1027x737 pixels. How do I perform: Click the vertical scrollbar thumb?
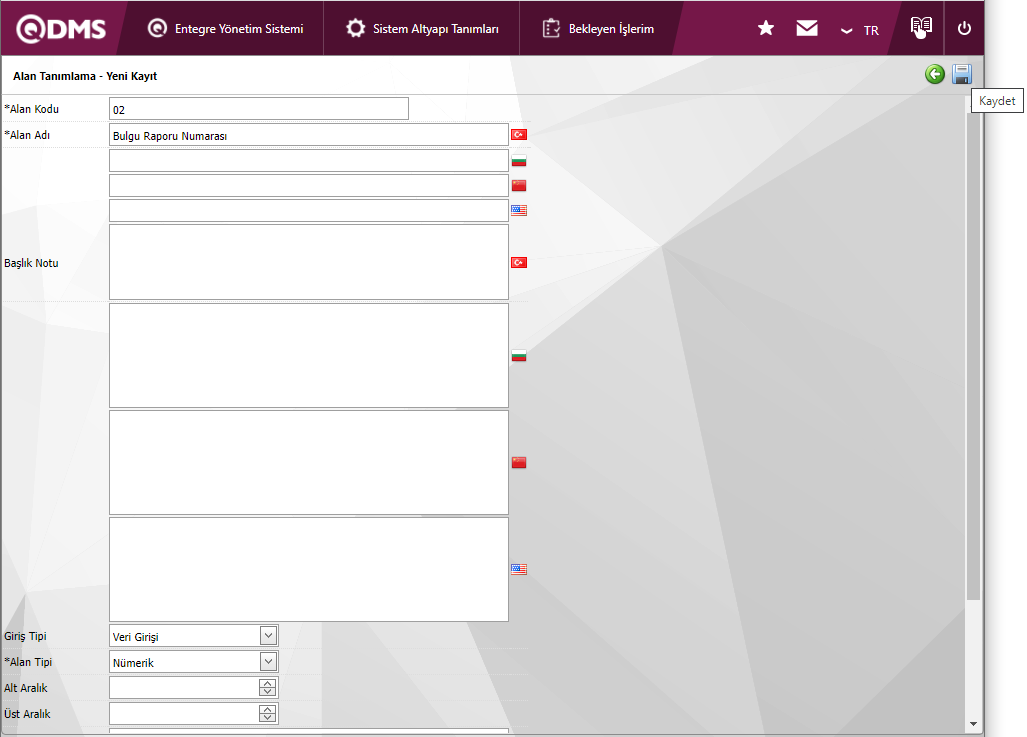coord(973,356)
